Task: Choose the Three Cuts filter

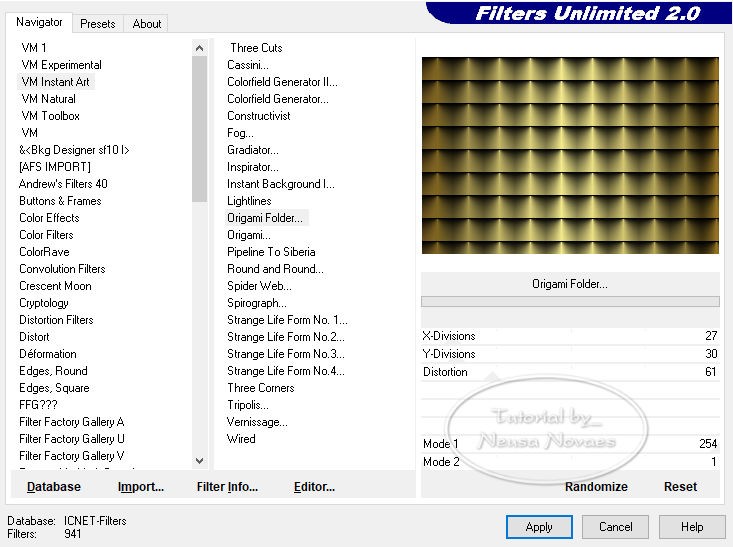Action: pyautogui.click(x=256, y=48)
